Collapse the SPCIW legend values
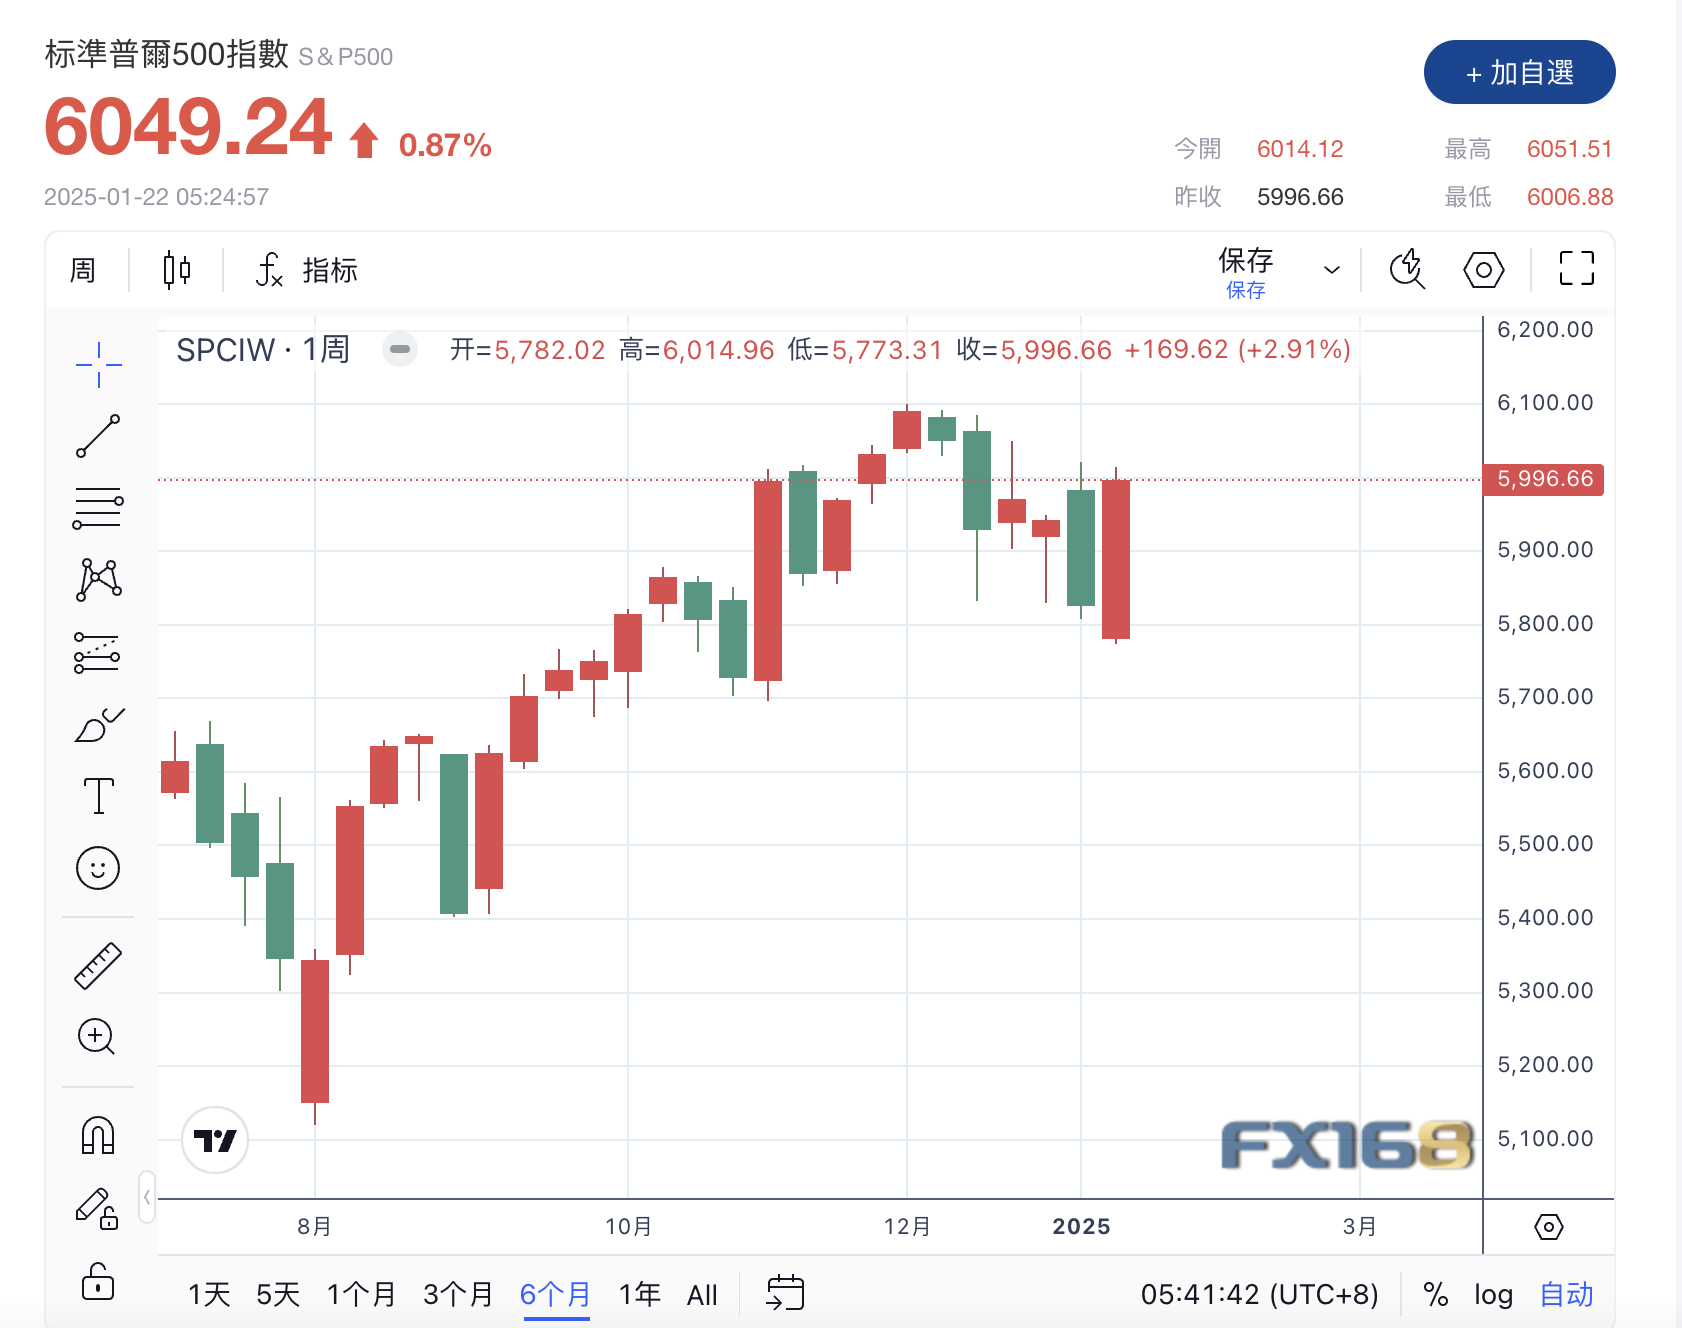The width and height of the screenshot is (1682, 1328). (x=400, y=349)
